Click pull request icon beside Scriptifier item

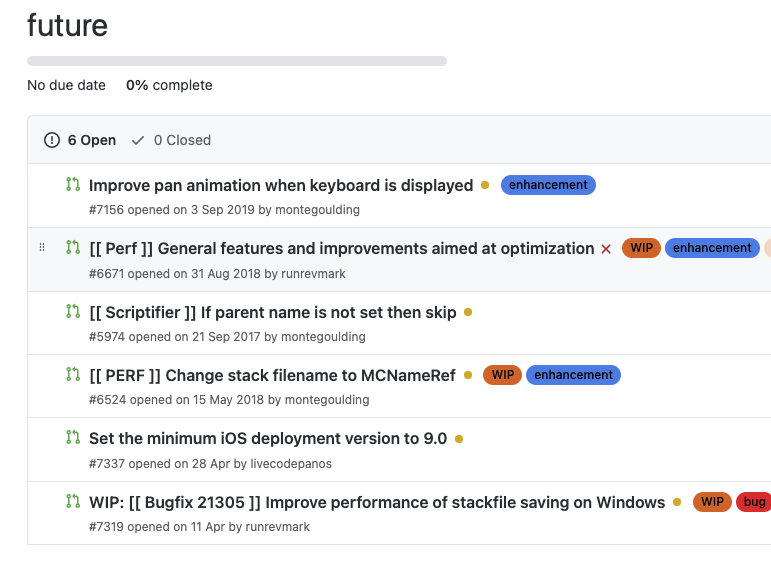coord(72,311)
